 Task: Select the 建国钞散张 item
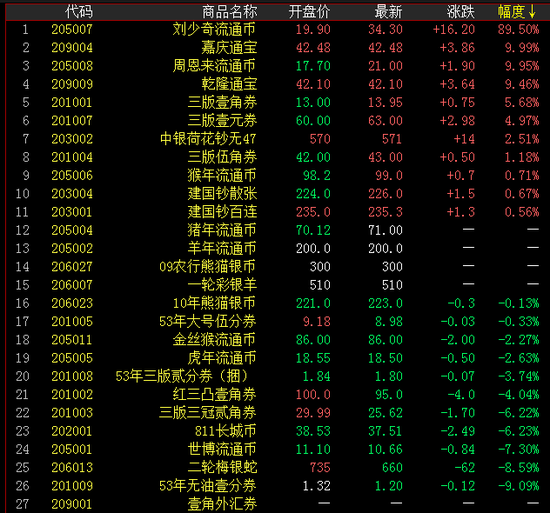click(x=222, y=194)
